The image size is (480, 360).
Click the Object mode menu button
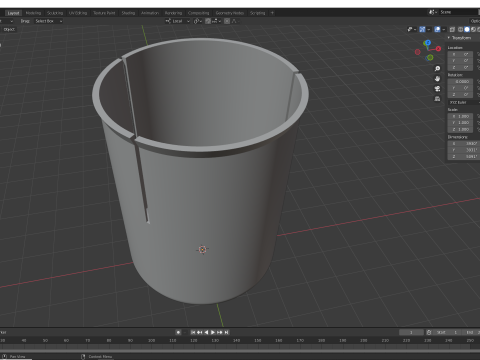click(9, 29)
